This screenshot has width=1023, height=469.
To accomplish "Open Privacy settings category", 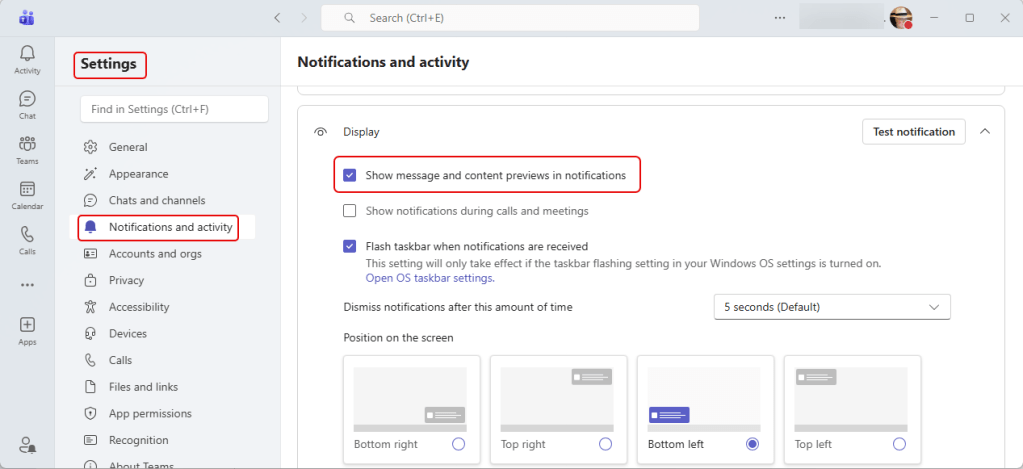I will point(126,280).
